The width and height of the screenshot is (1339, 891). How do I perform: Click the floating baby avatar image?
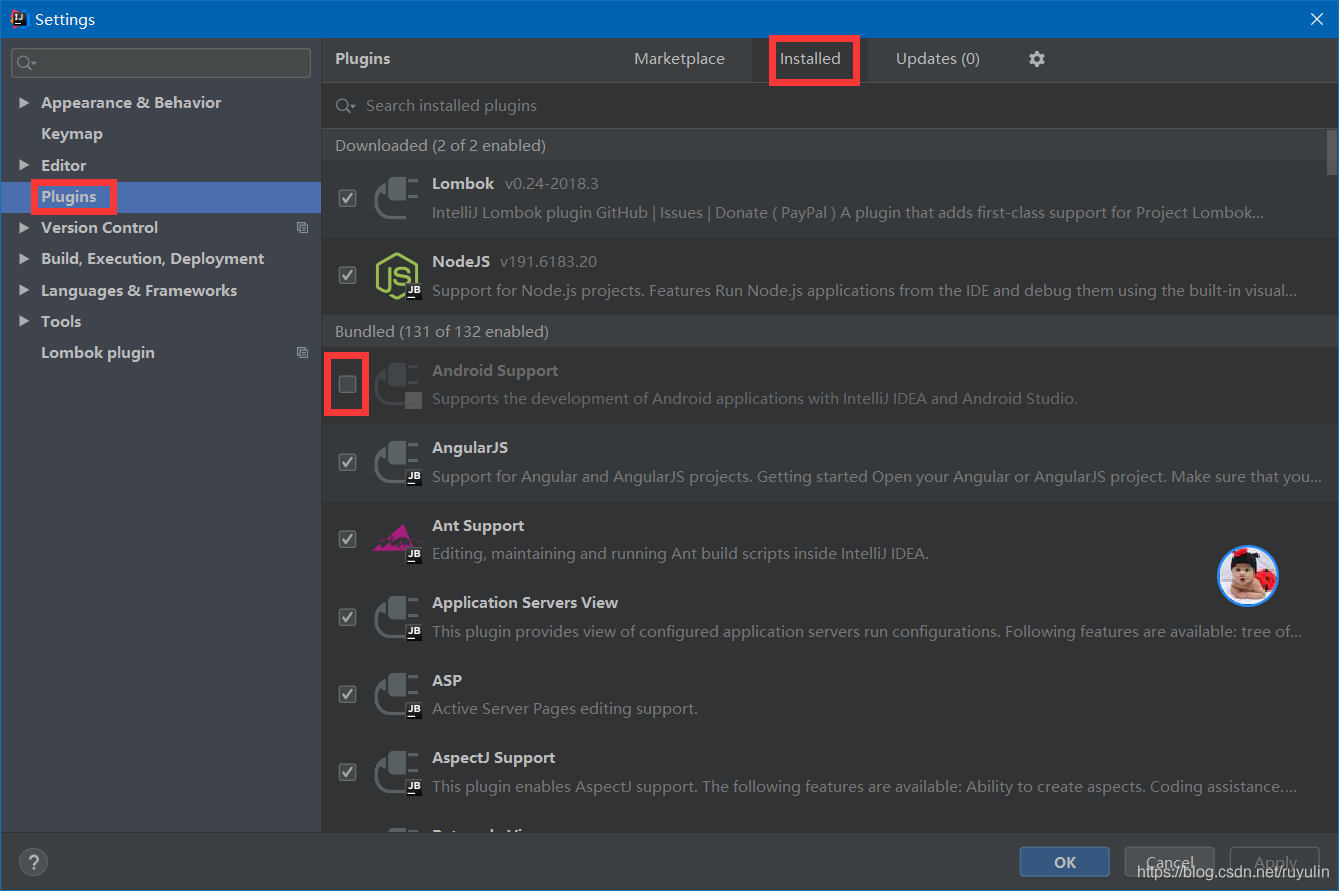(x=1248, y=576)
